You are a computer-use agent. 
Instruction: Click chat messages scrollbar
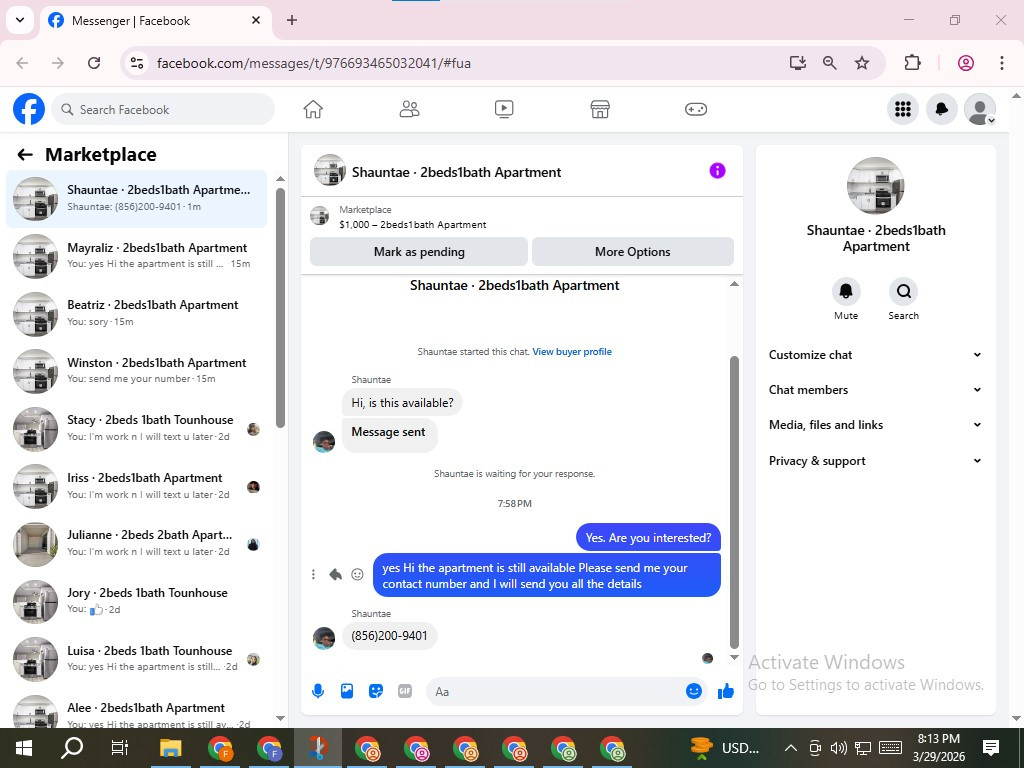tap(734, 503)
